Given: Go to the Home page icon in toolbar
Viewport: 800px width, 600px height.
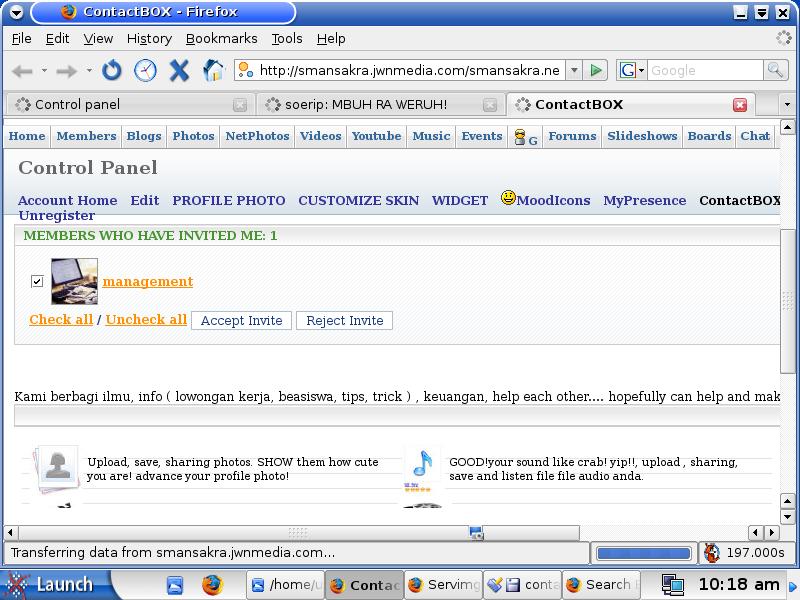Looking at the screenshot, I should pyautogui.click(x=213, y=70).
